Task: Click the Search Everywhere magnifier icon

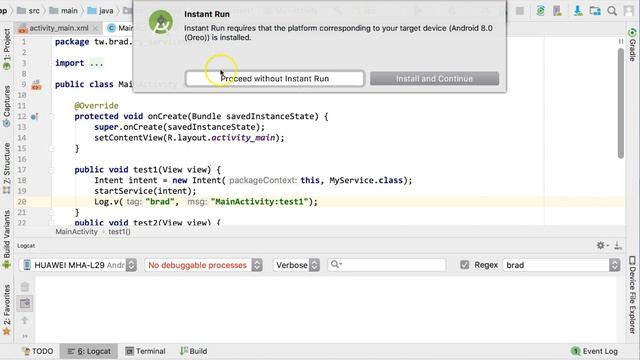Action: [x=612, y=11]
